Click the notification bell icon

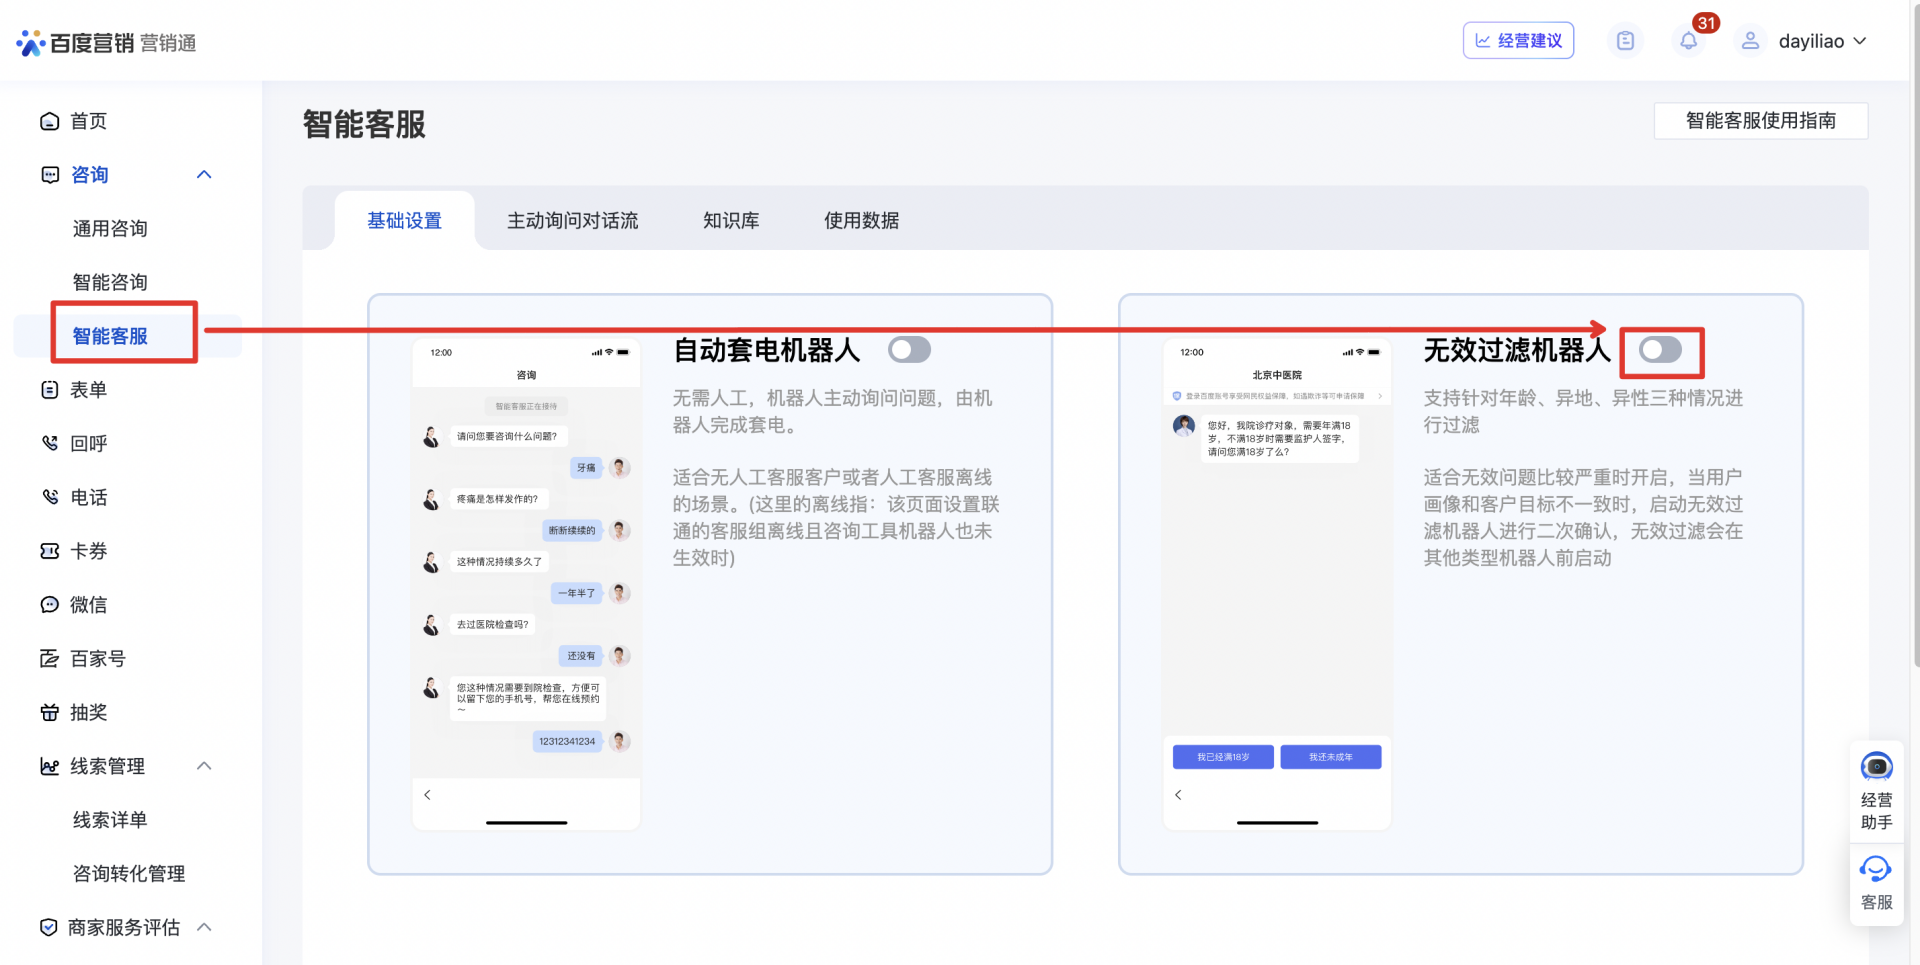click(x=1688, y=41)
